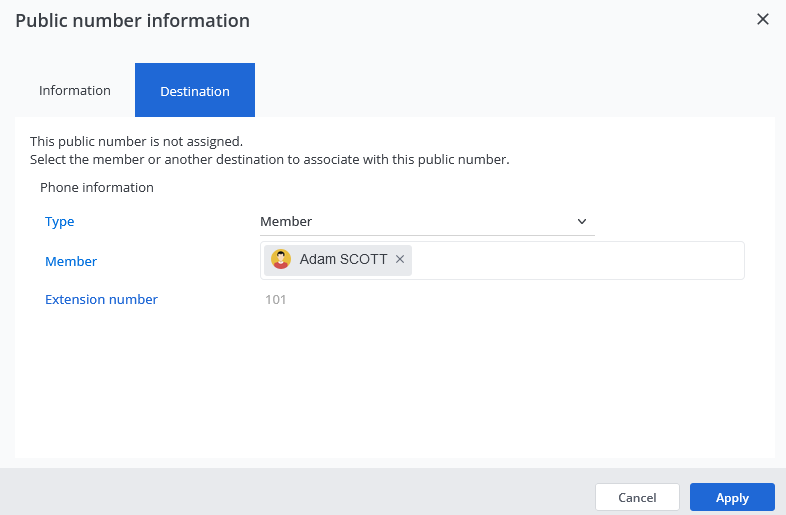This screenshot has width=786, height=515.
Task: Click the Phone information section heading
Action: 97,187
